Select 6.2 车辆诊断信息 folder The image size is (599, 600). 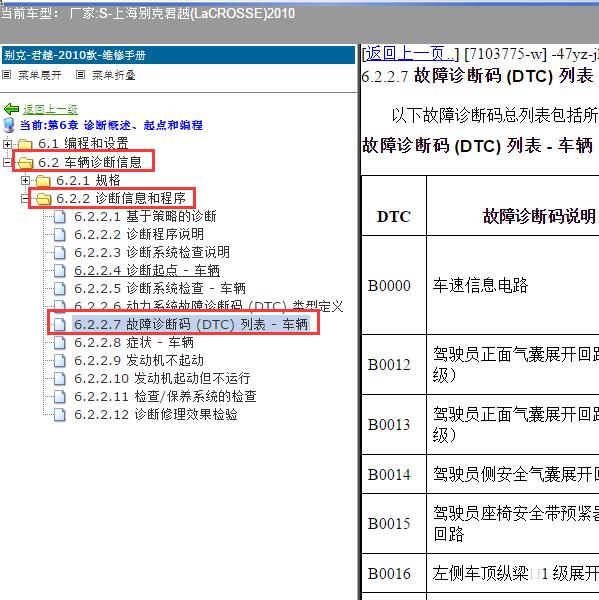pyautogui.click(x=90, y=162)
